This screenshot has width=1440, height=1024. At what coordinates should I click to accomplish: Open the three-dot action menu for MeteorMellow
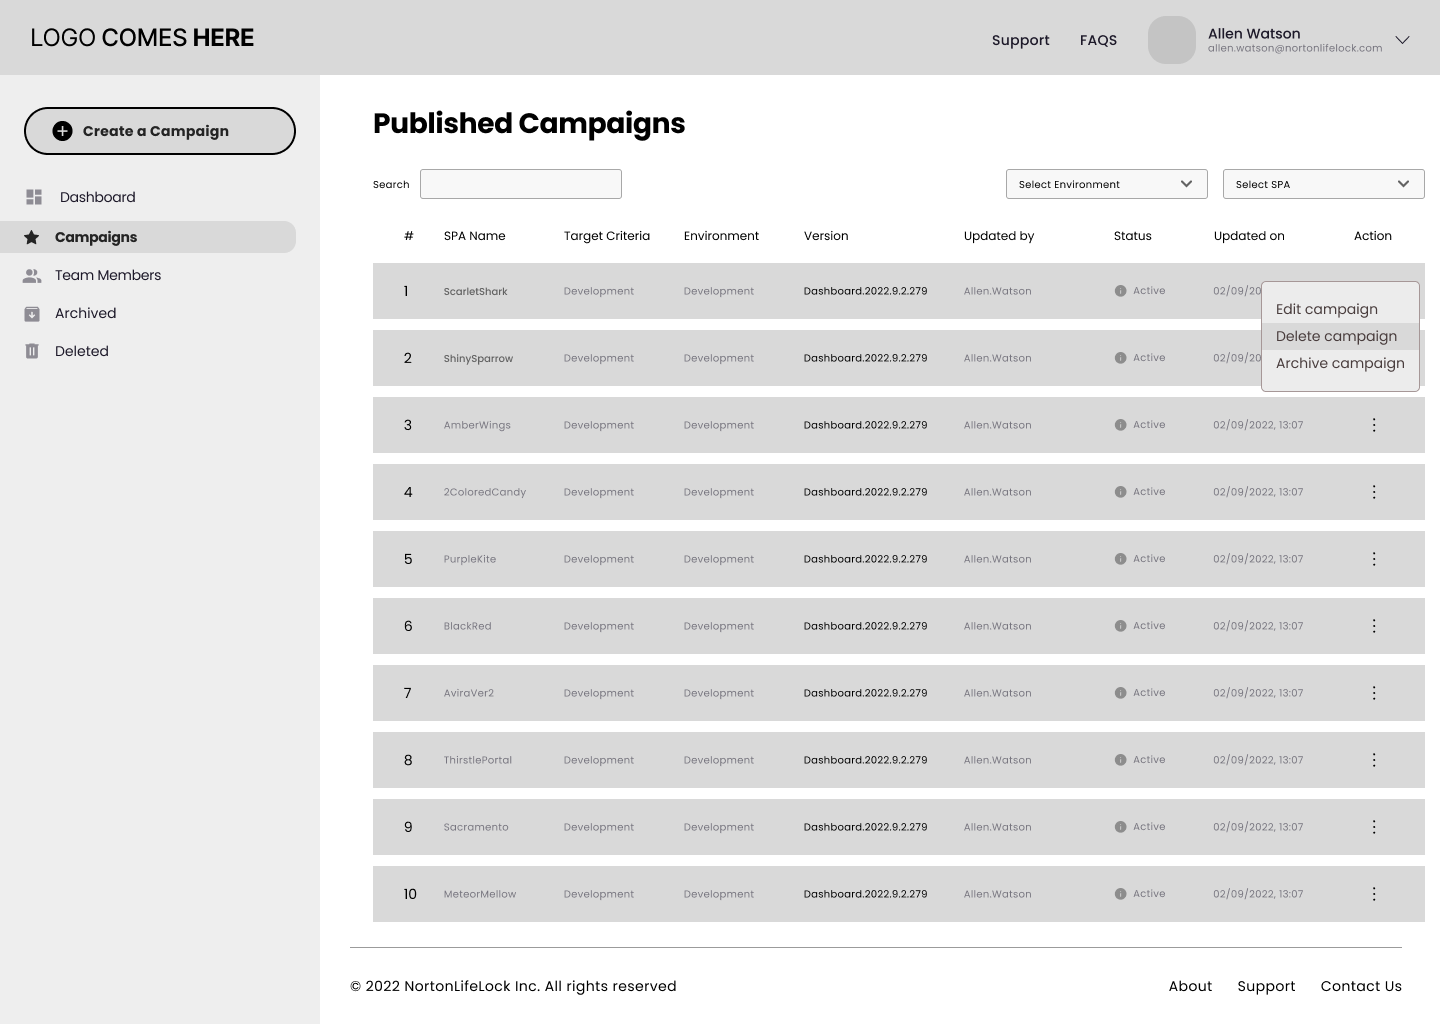tap(1374, 894)
